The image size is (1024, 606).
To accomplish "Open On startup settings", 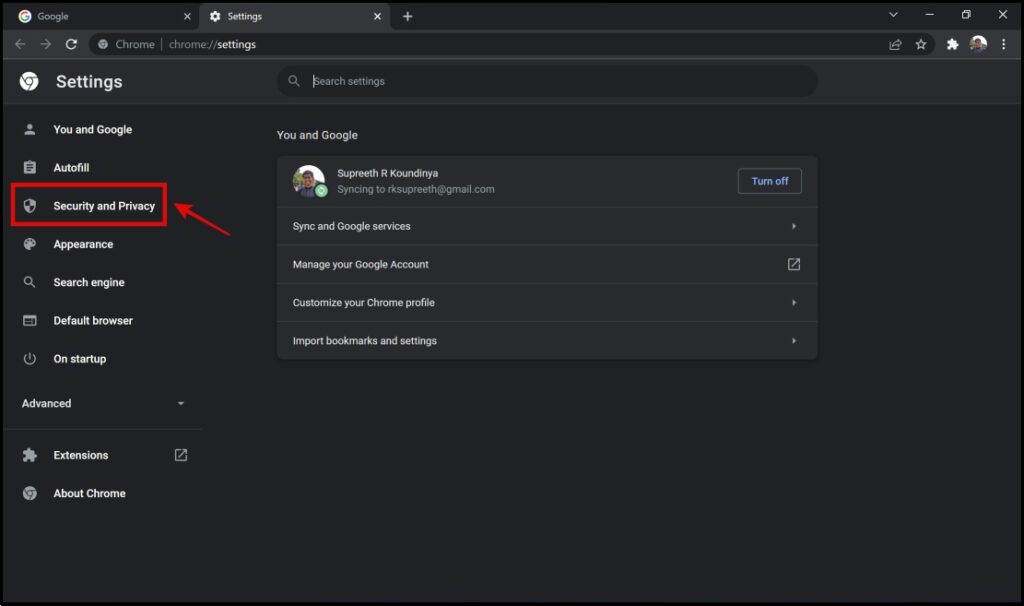I will (x=80, y=359).
